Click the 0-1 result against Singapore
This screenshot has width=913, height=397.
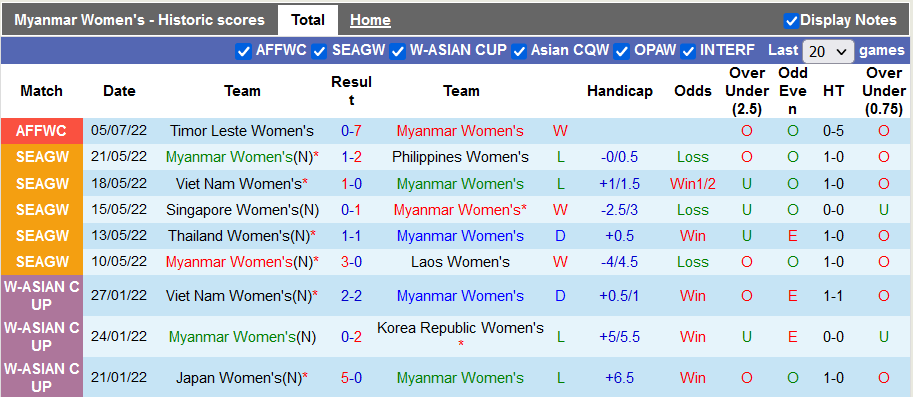pyautogui.click(x=352, y=210)
